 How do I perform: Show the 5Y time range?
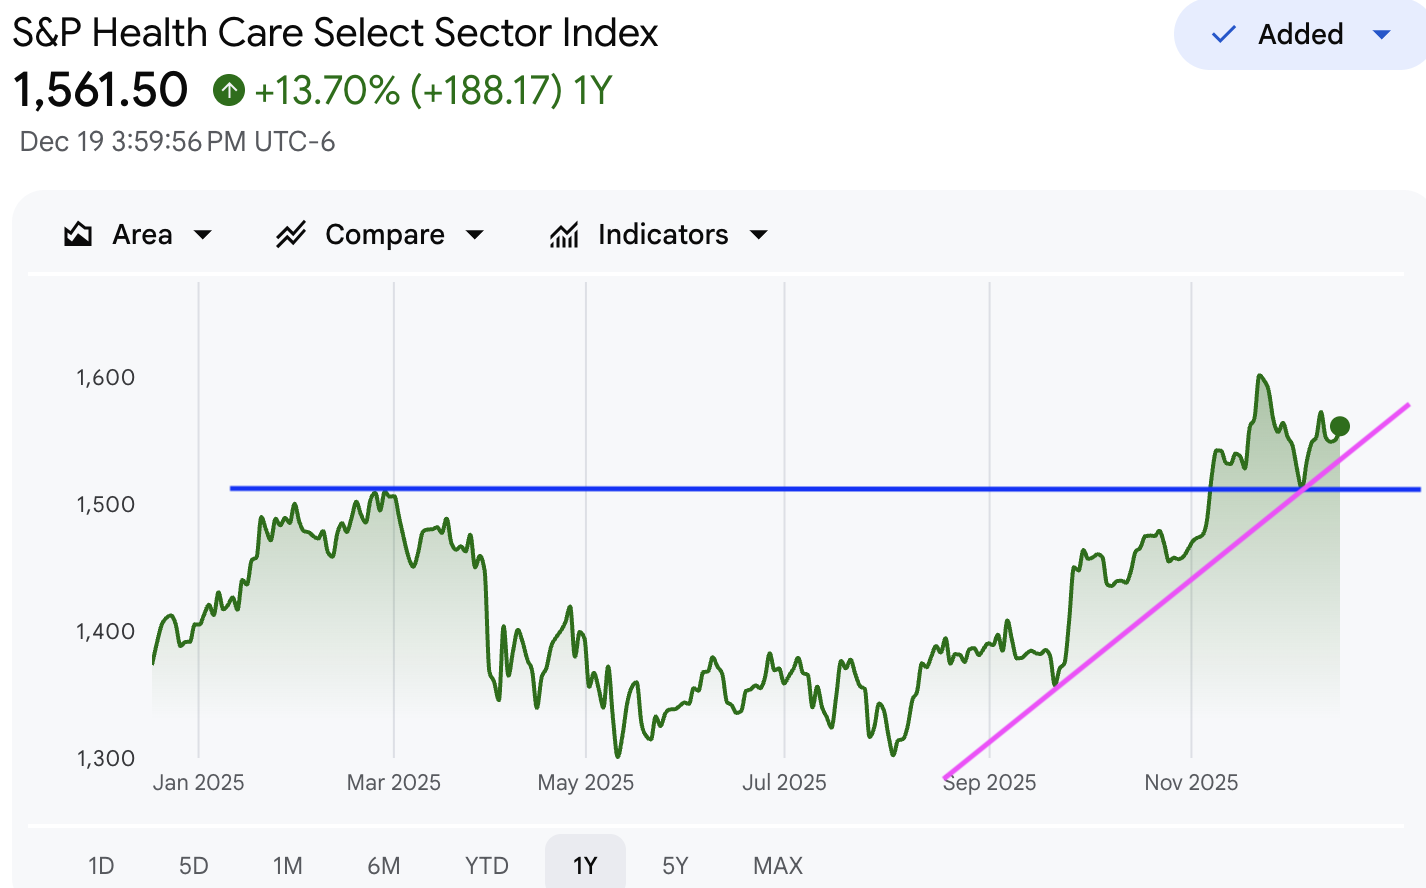click(x=676, y=865)
